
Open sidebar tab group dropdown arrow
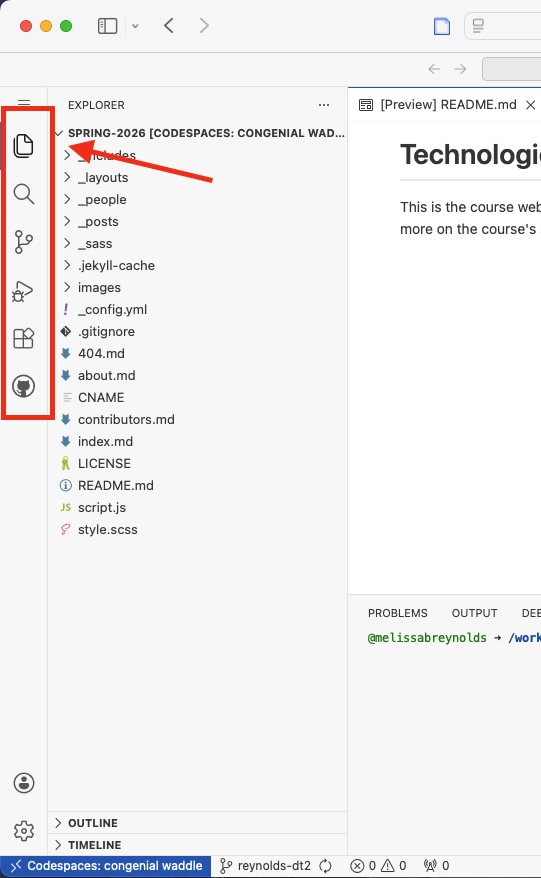pos(135,26)
